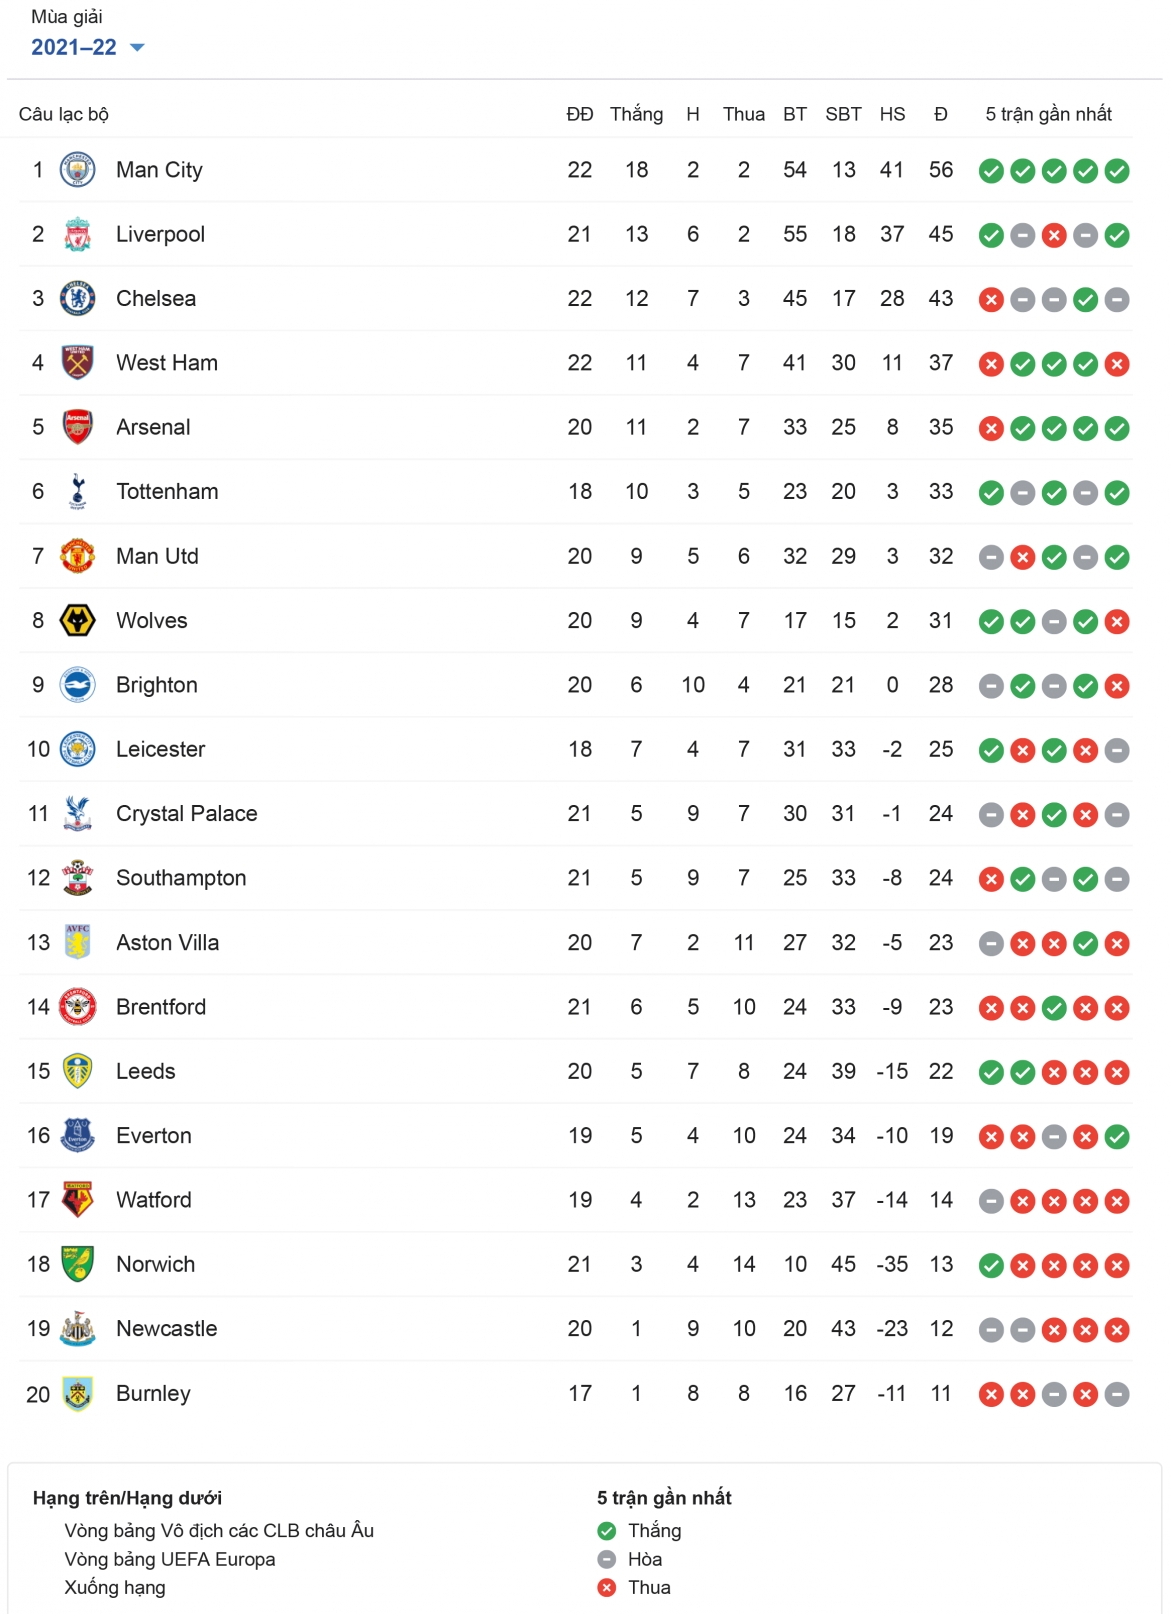Click the Liverpool club crest
Viewport: 1170px width, 1614px height.
click(77, 234)
